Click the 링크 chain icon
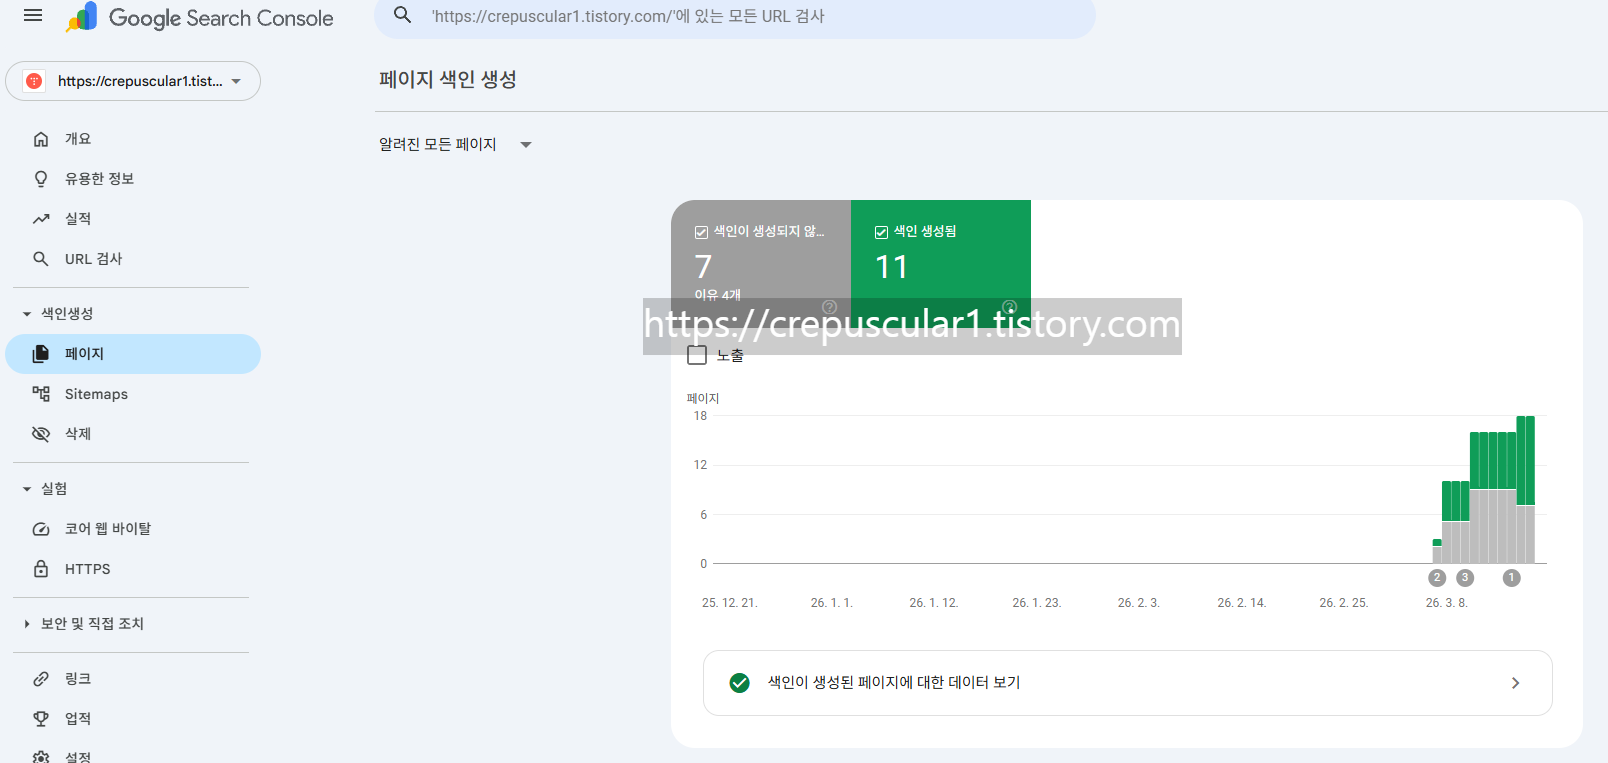Screen dimensions: 1608x763 41,679
